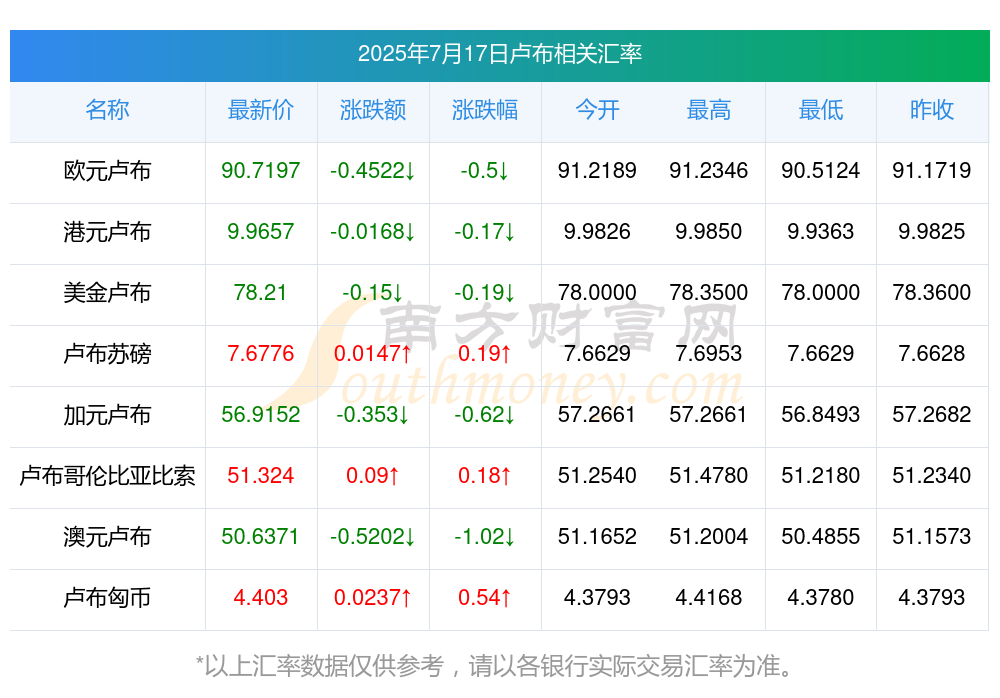This screenshot has height=698, width=1000.
Task: Click the disclaimer starting with *以上汇率数据仅供参考
Action: [495, 666]
